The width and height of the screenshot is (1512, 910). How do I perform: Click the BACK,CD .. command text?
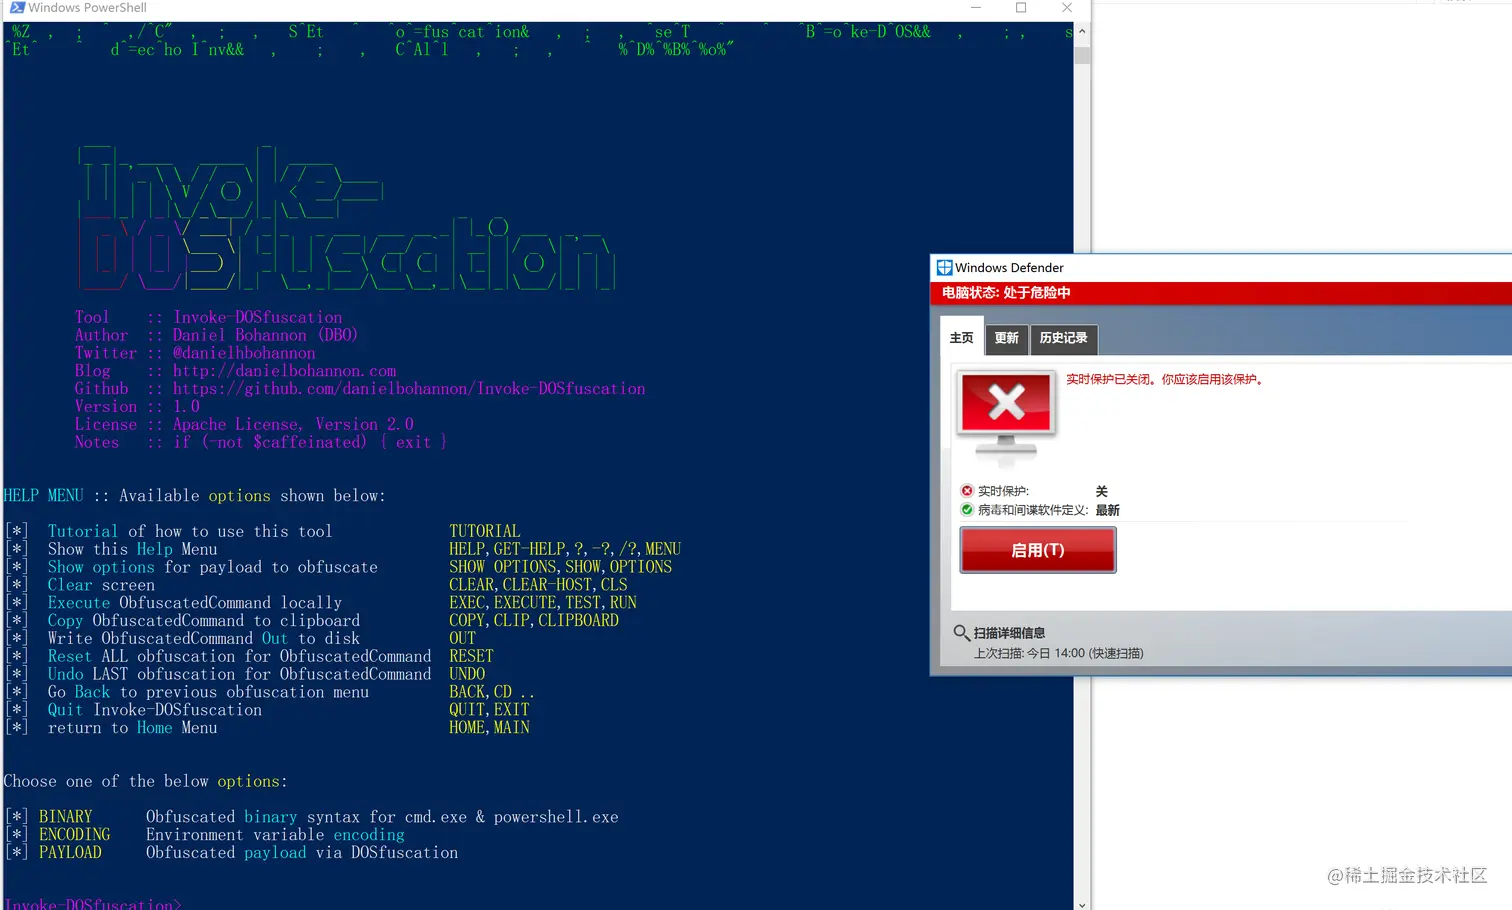click(x=492, y=692)
